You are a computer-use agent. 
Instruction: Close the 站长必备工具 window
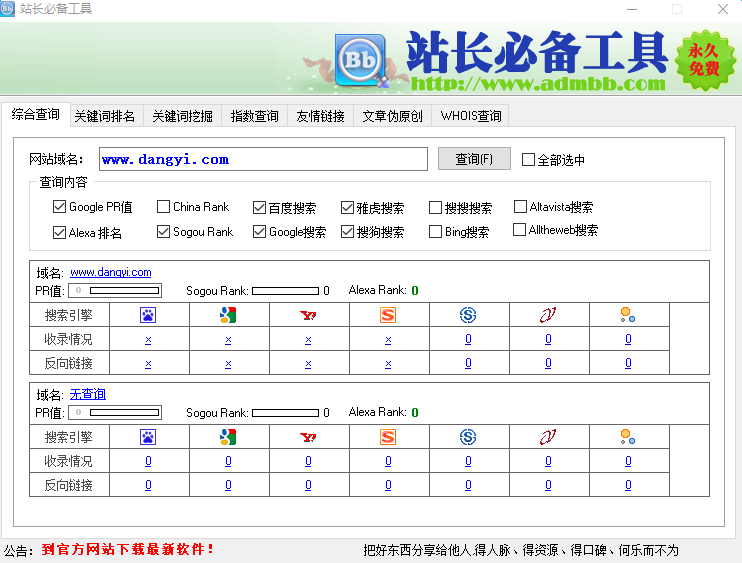[x=723, y=9]
